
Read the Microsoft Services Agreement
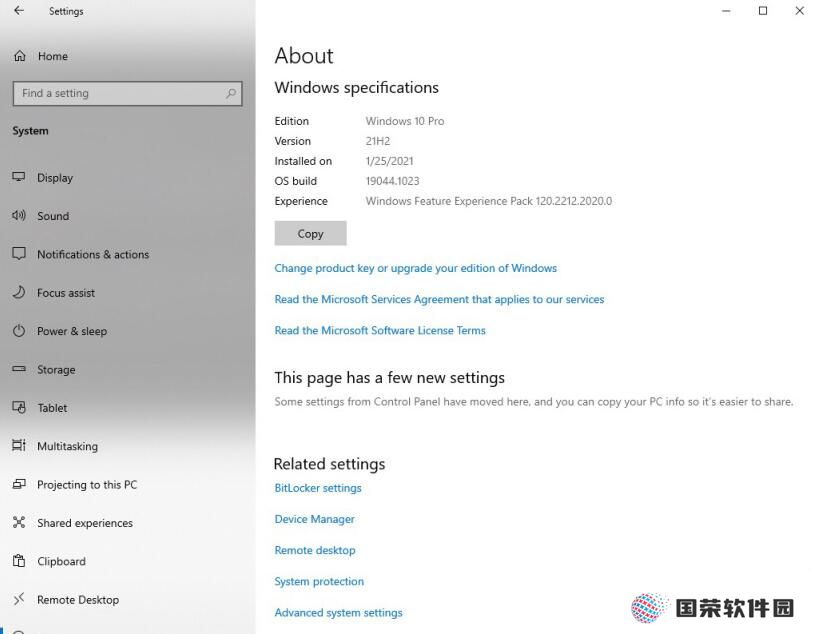click(439, 299)
